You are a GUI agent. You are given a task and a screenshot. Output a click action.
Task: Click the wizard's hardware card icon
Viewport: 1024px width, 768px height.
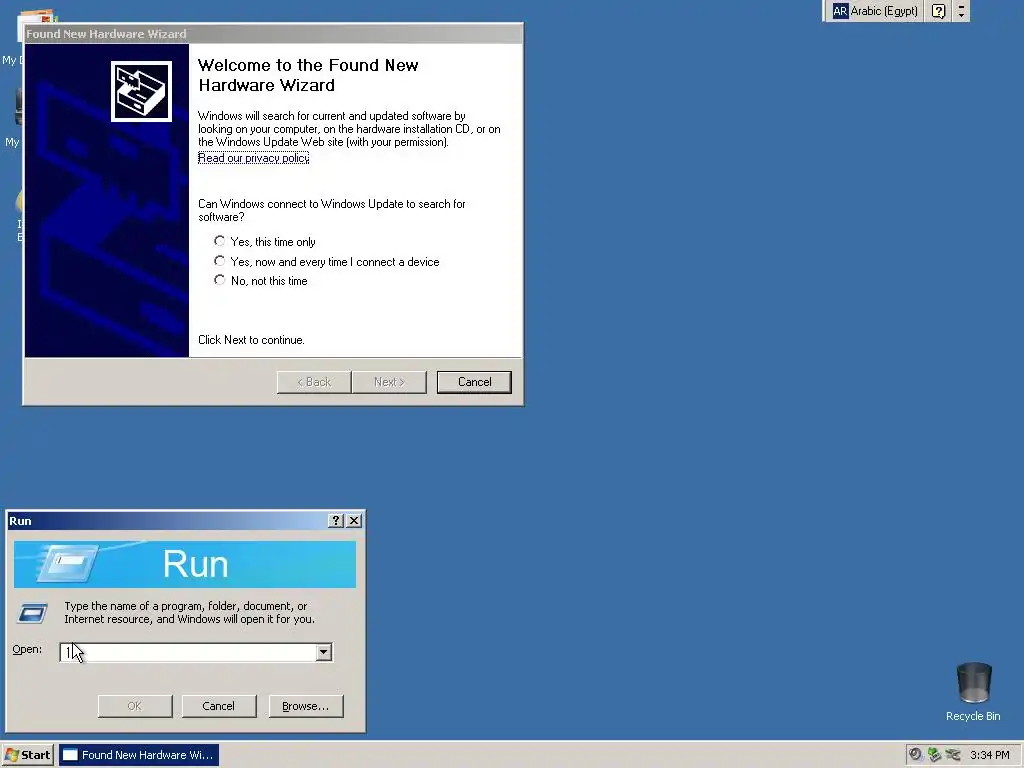[141, 91]
